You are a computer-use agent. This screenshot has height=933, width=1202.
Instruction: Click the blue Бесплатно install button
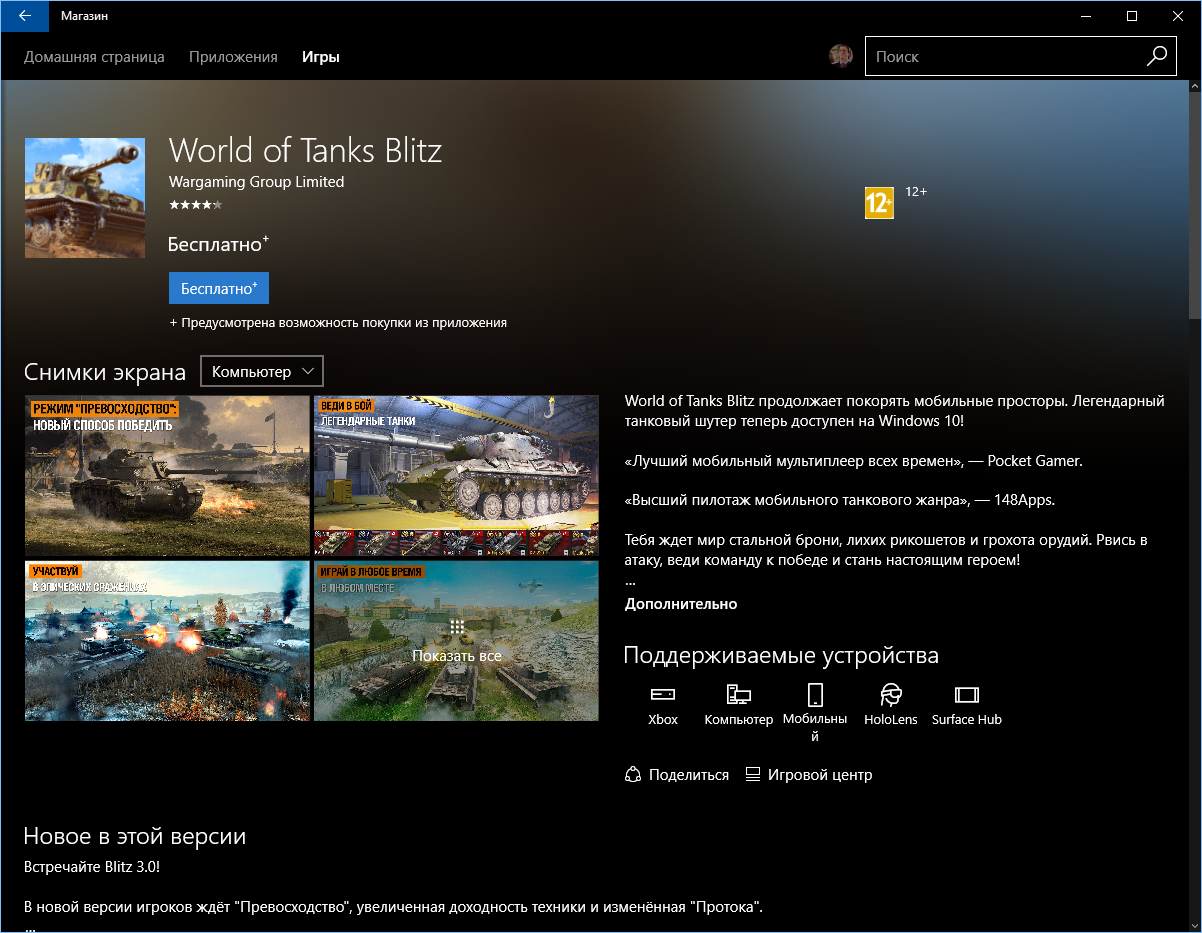(x=219, y=288)
